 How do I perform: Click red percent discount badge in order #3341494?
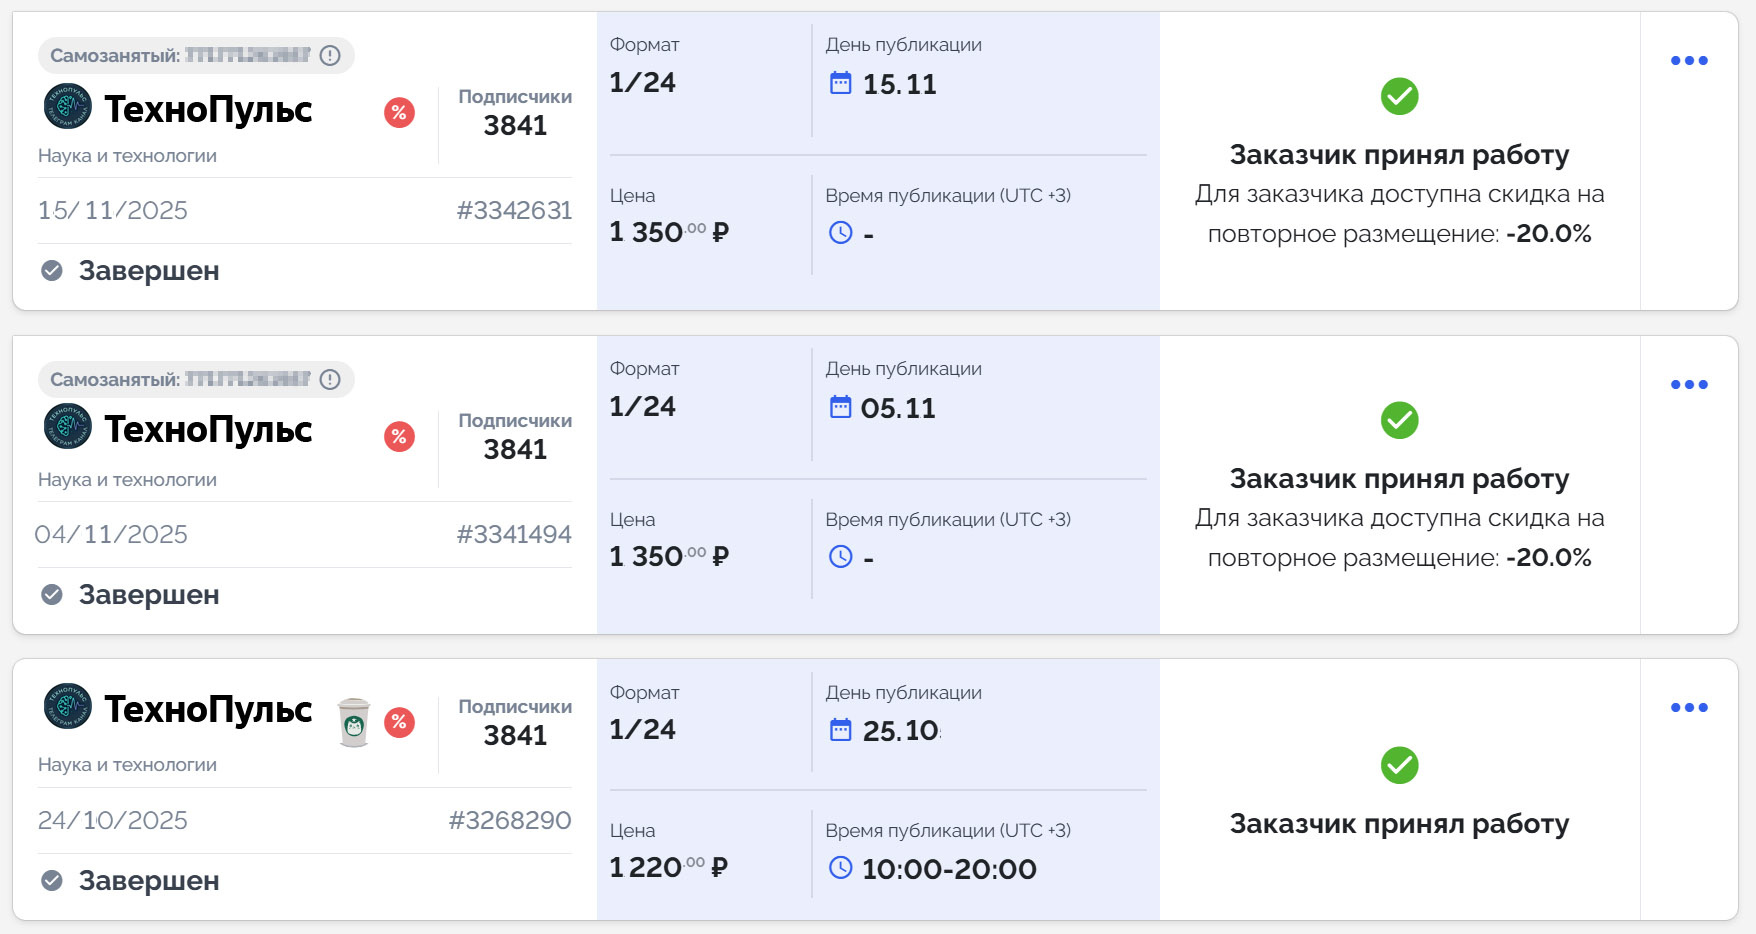click(x=399, y=437)
